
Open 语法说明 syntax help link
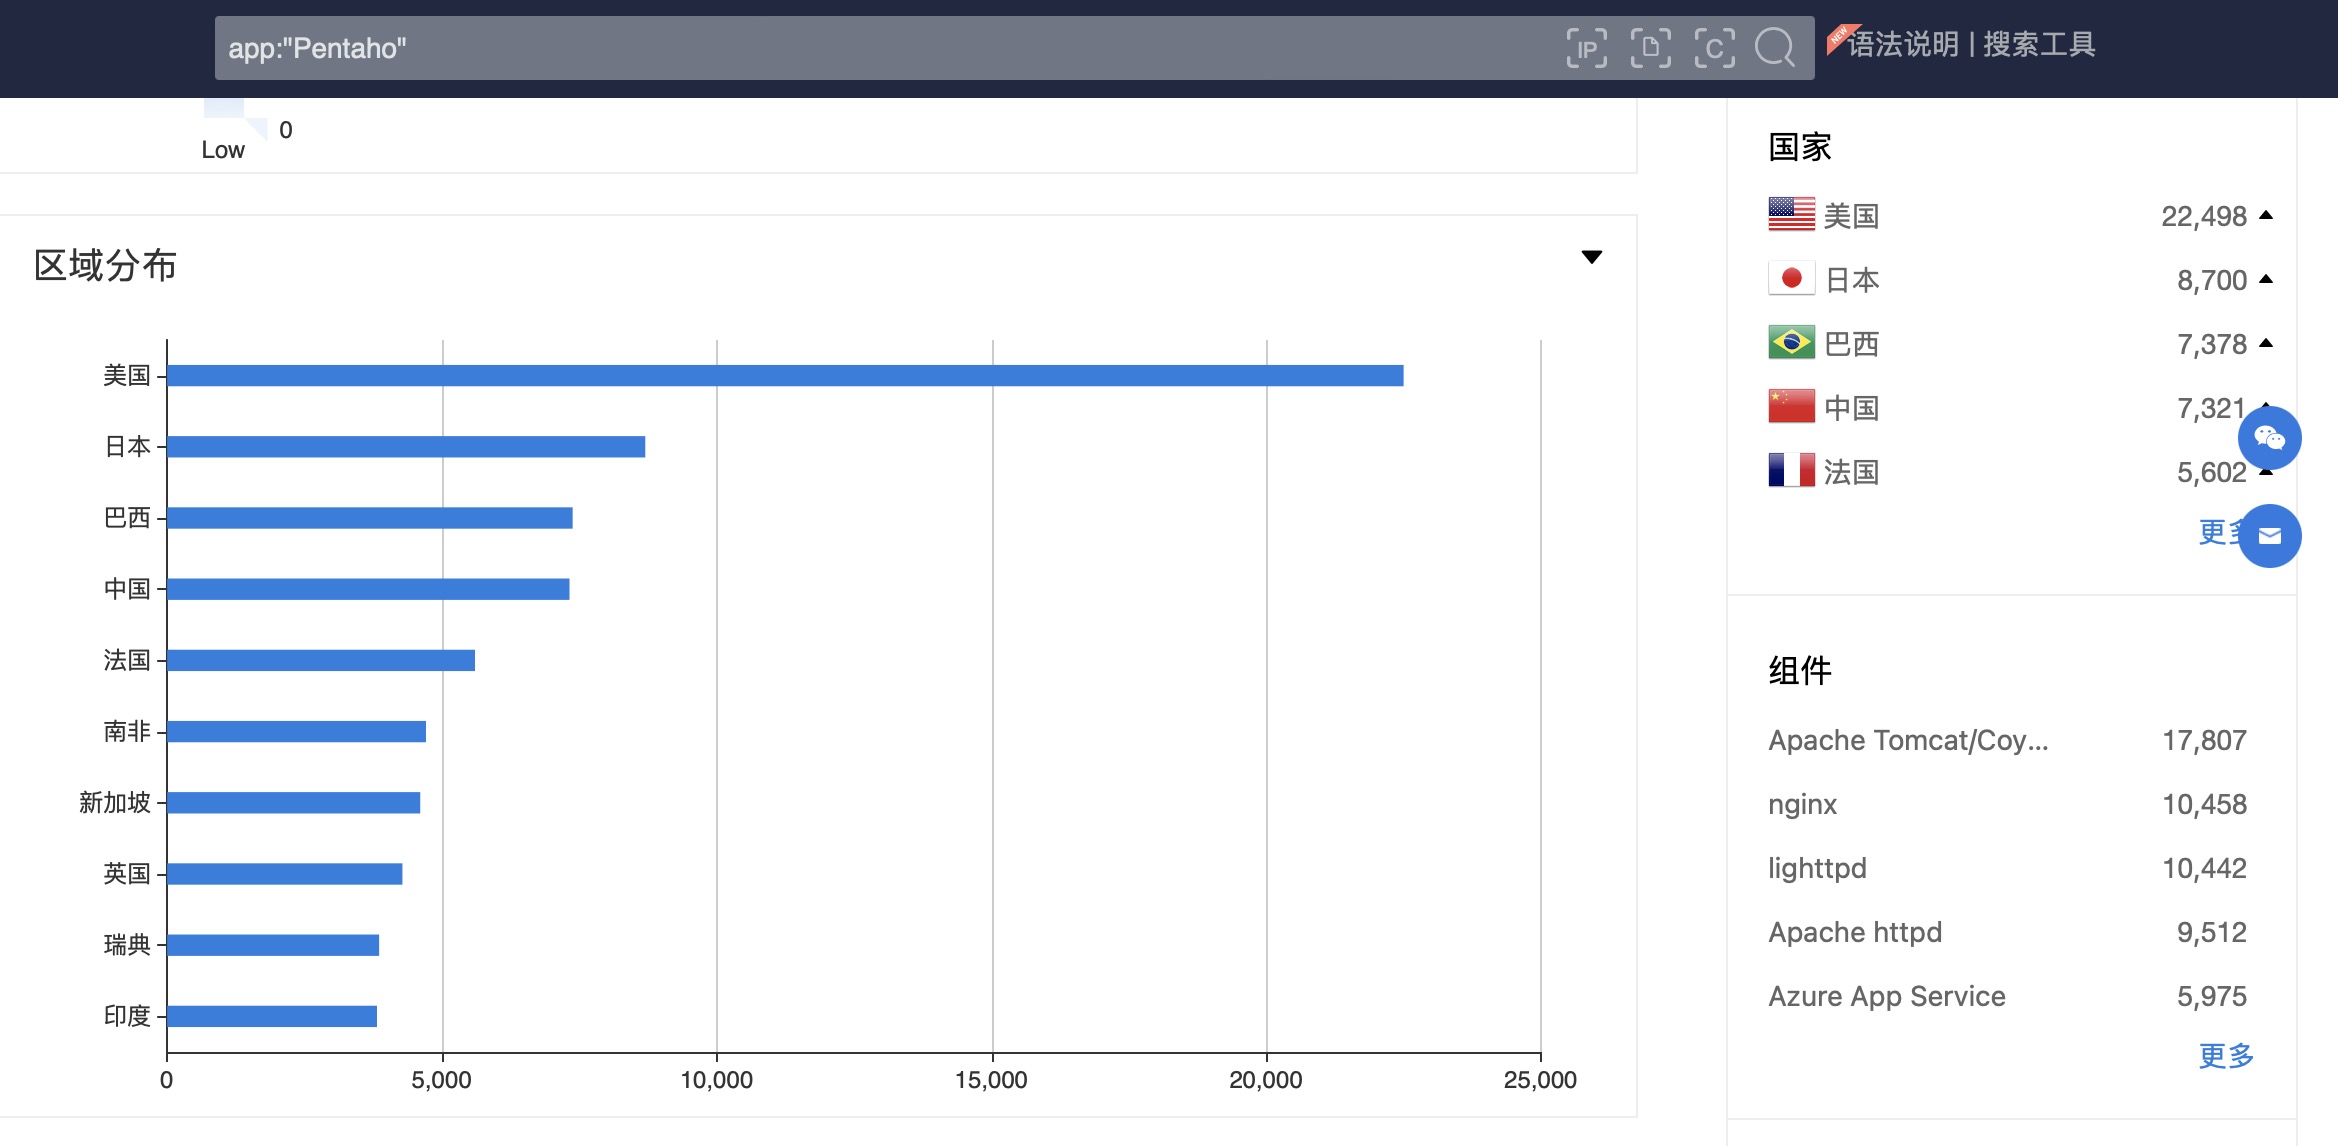[1902, 45]
